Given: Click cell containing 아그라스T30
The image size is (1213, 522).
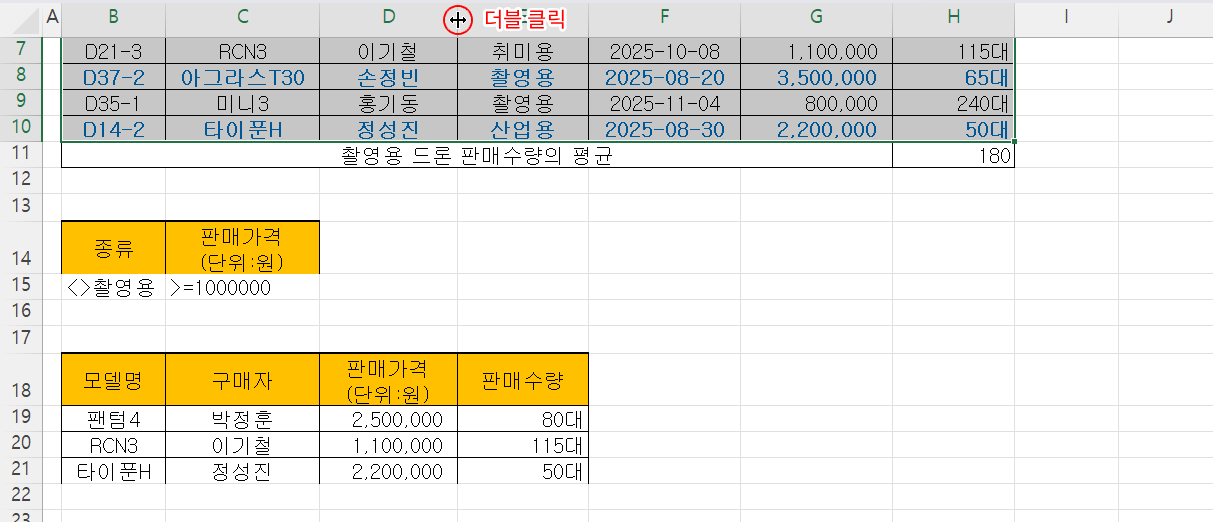Looking at the screenshot, I should coord(243,77).
